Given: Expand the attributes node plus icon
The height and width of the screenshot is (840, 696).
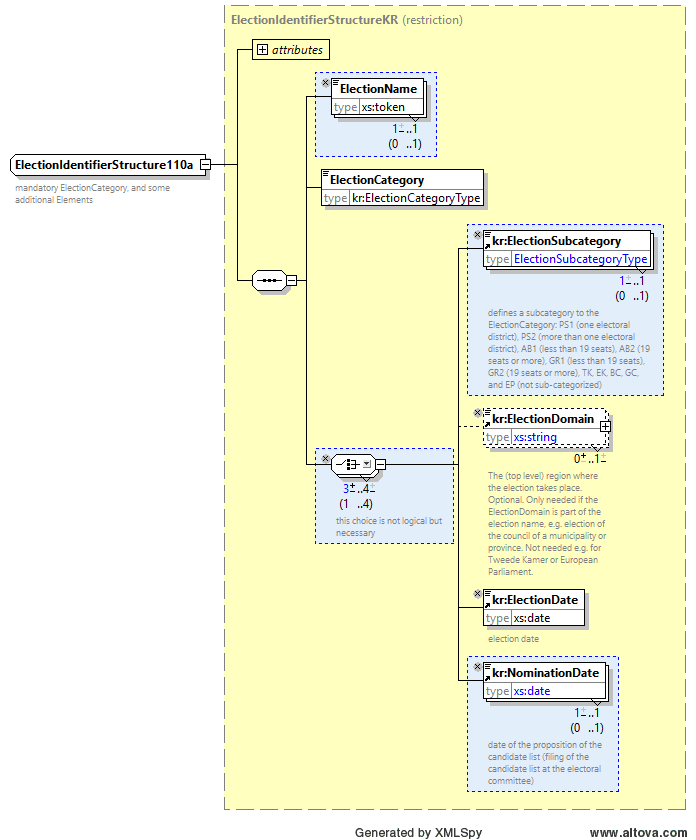Looking at the screenshot, I should tap(262, 50).
